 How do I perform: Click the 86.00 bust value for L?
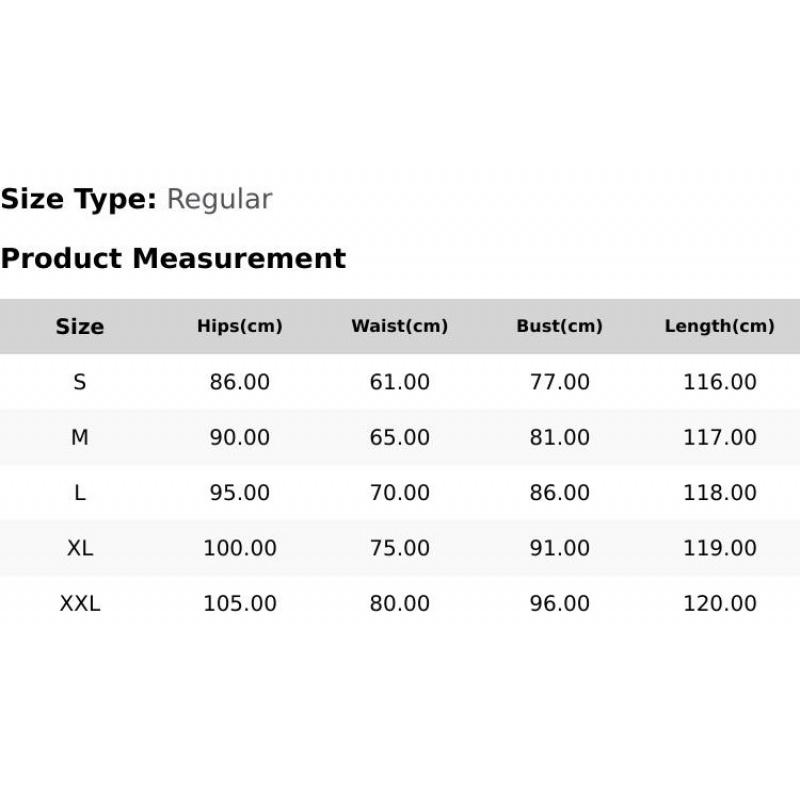tap(560, 493)
